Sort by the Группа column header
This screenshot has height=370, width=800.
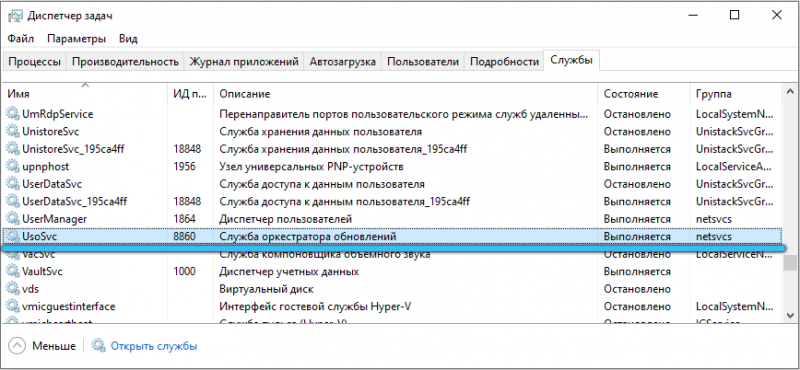click(735, 94)
